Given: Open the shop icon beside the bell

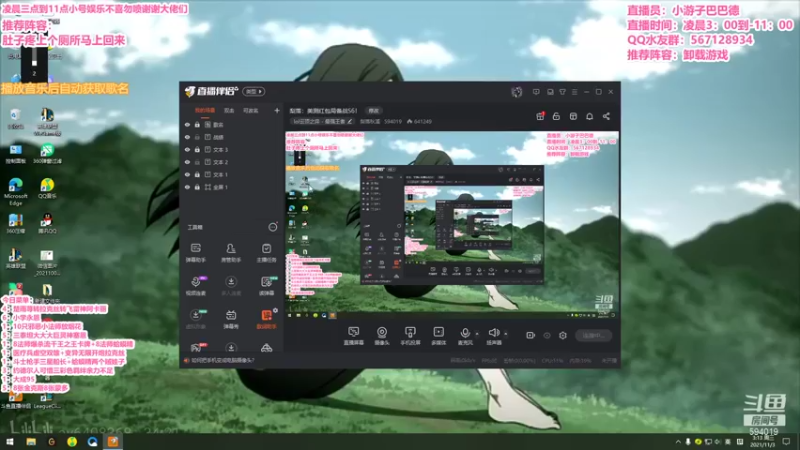Looking at the screenshot, I should tap(573, 116).
